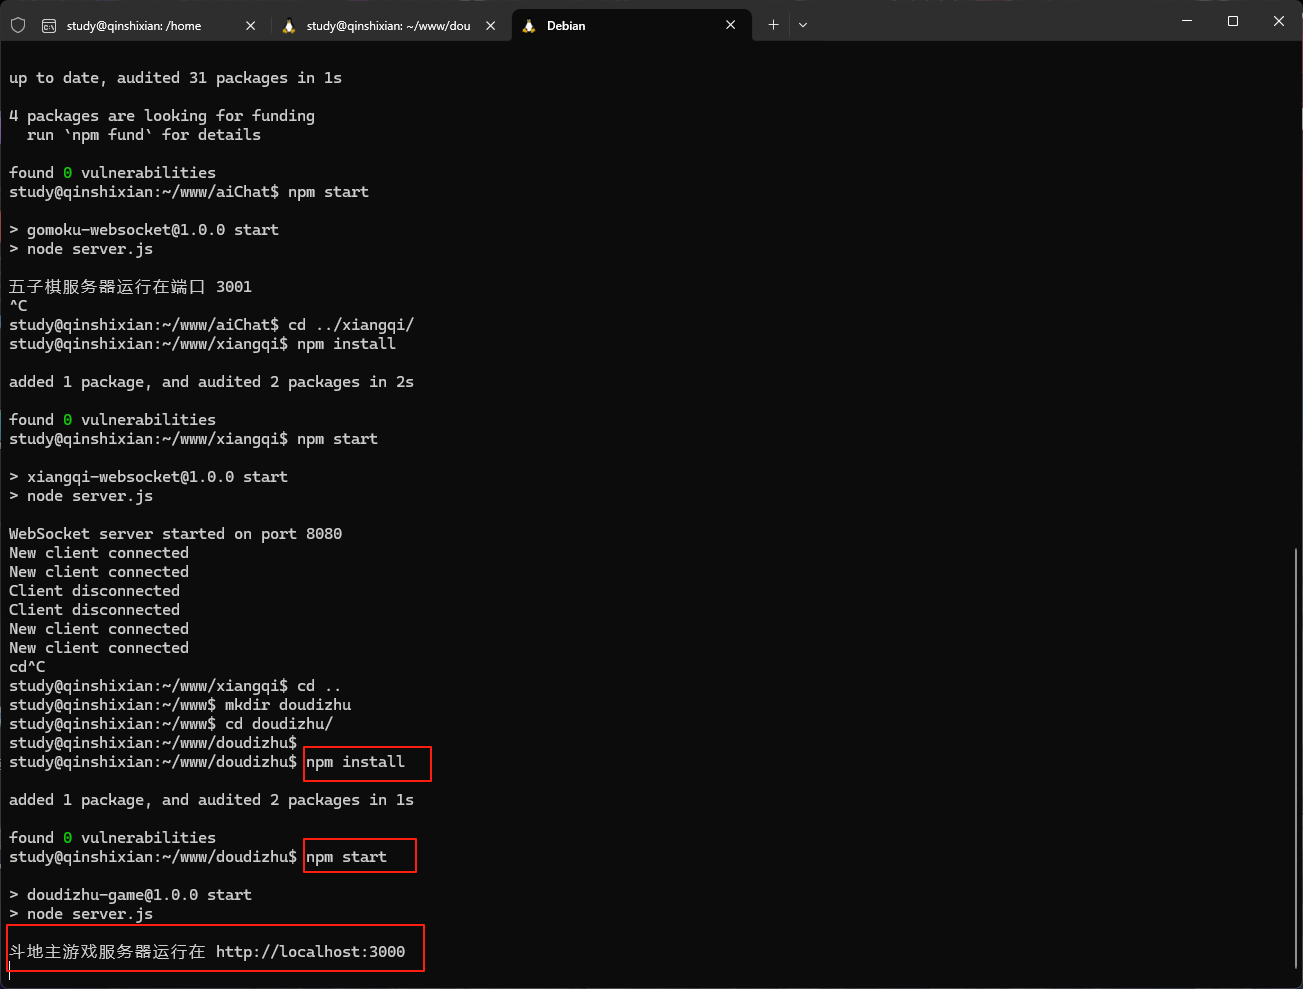Image resolution: width=1303 pixels, height=989 pixels.
Task: Click the highlighted "npm start" command text
Action: (346, 857)
